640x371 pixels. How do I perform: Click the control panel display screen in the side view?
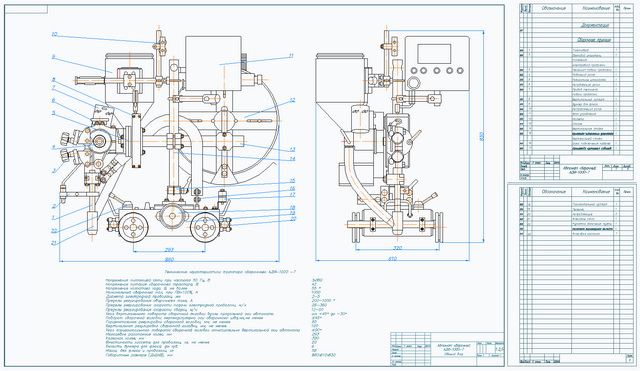point(434,54)
